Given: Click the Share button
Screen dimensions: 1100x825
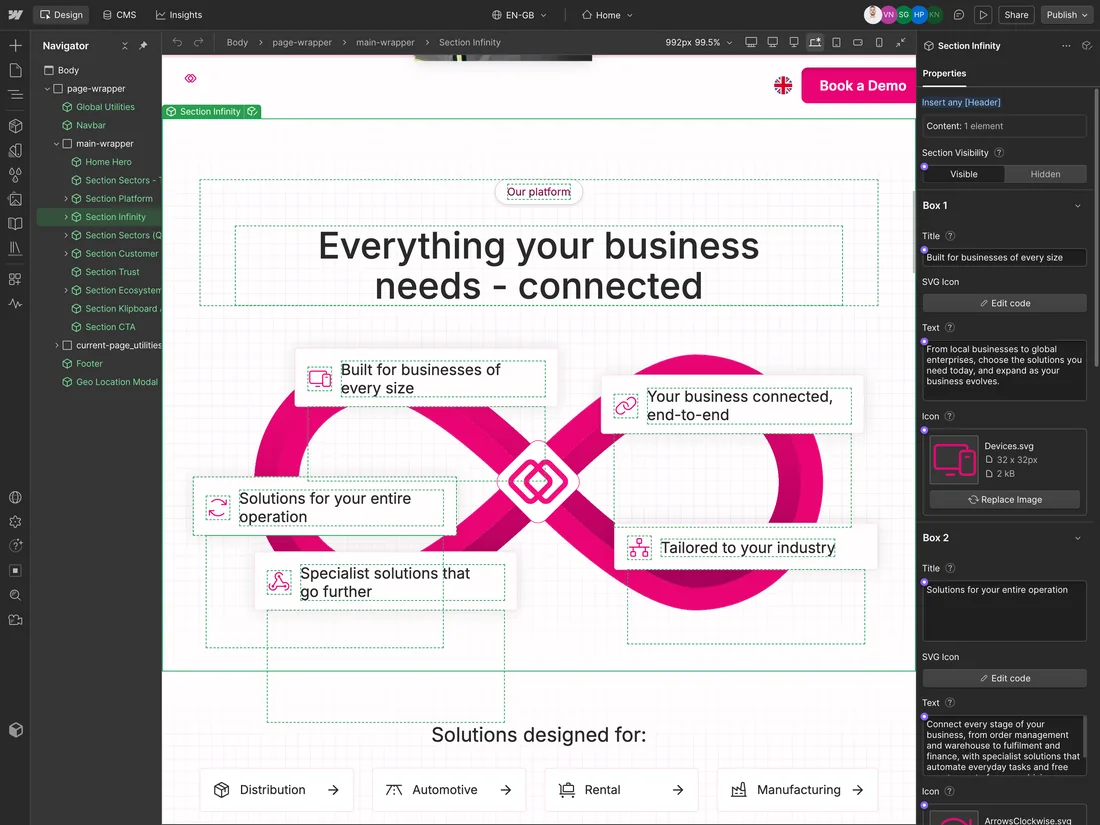Looking at the screenshot, I should (1016, 15).
